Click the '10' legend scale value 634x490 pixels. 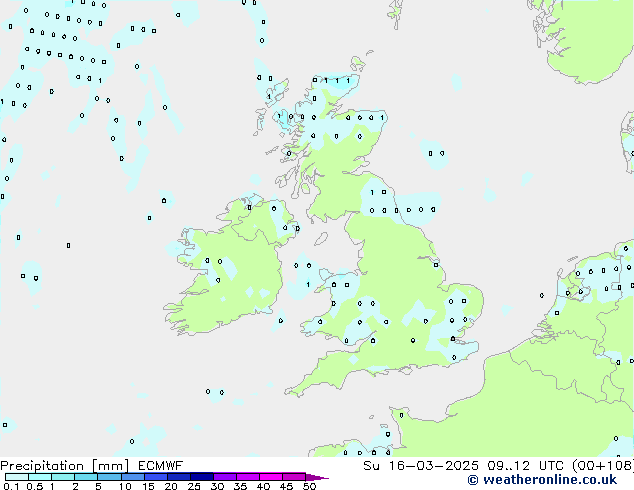pos(125,486)
